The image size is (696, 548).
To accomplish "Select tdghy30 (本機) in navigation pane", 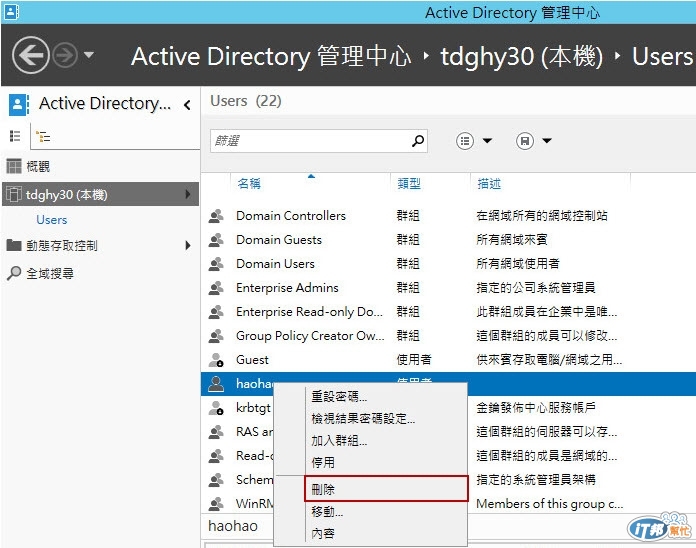I will (x=101, y=194).
